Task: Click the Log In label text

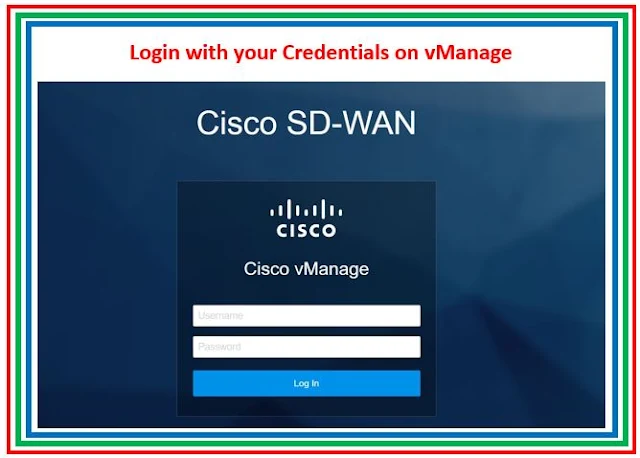Action: [x=306, y=383]
